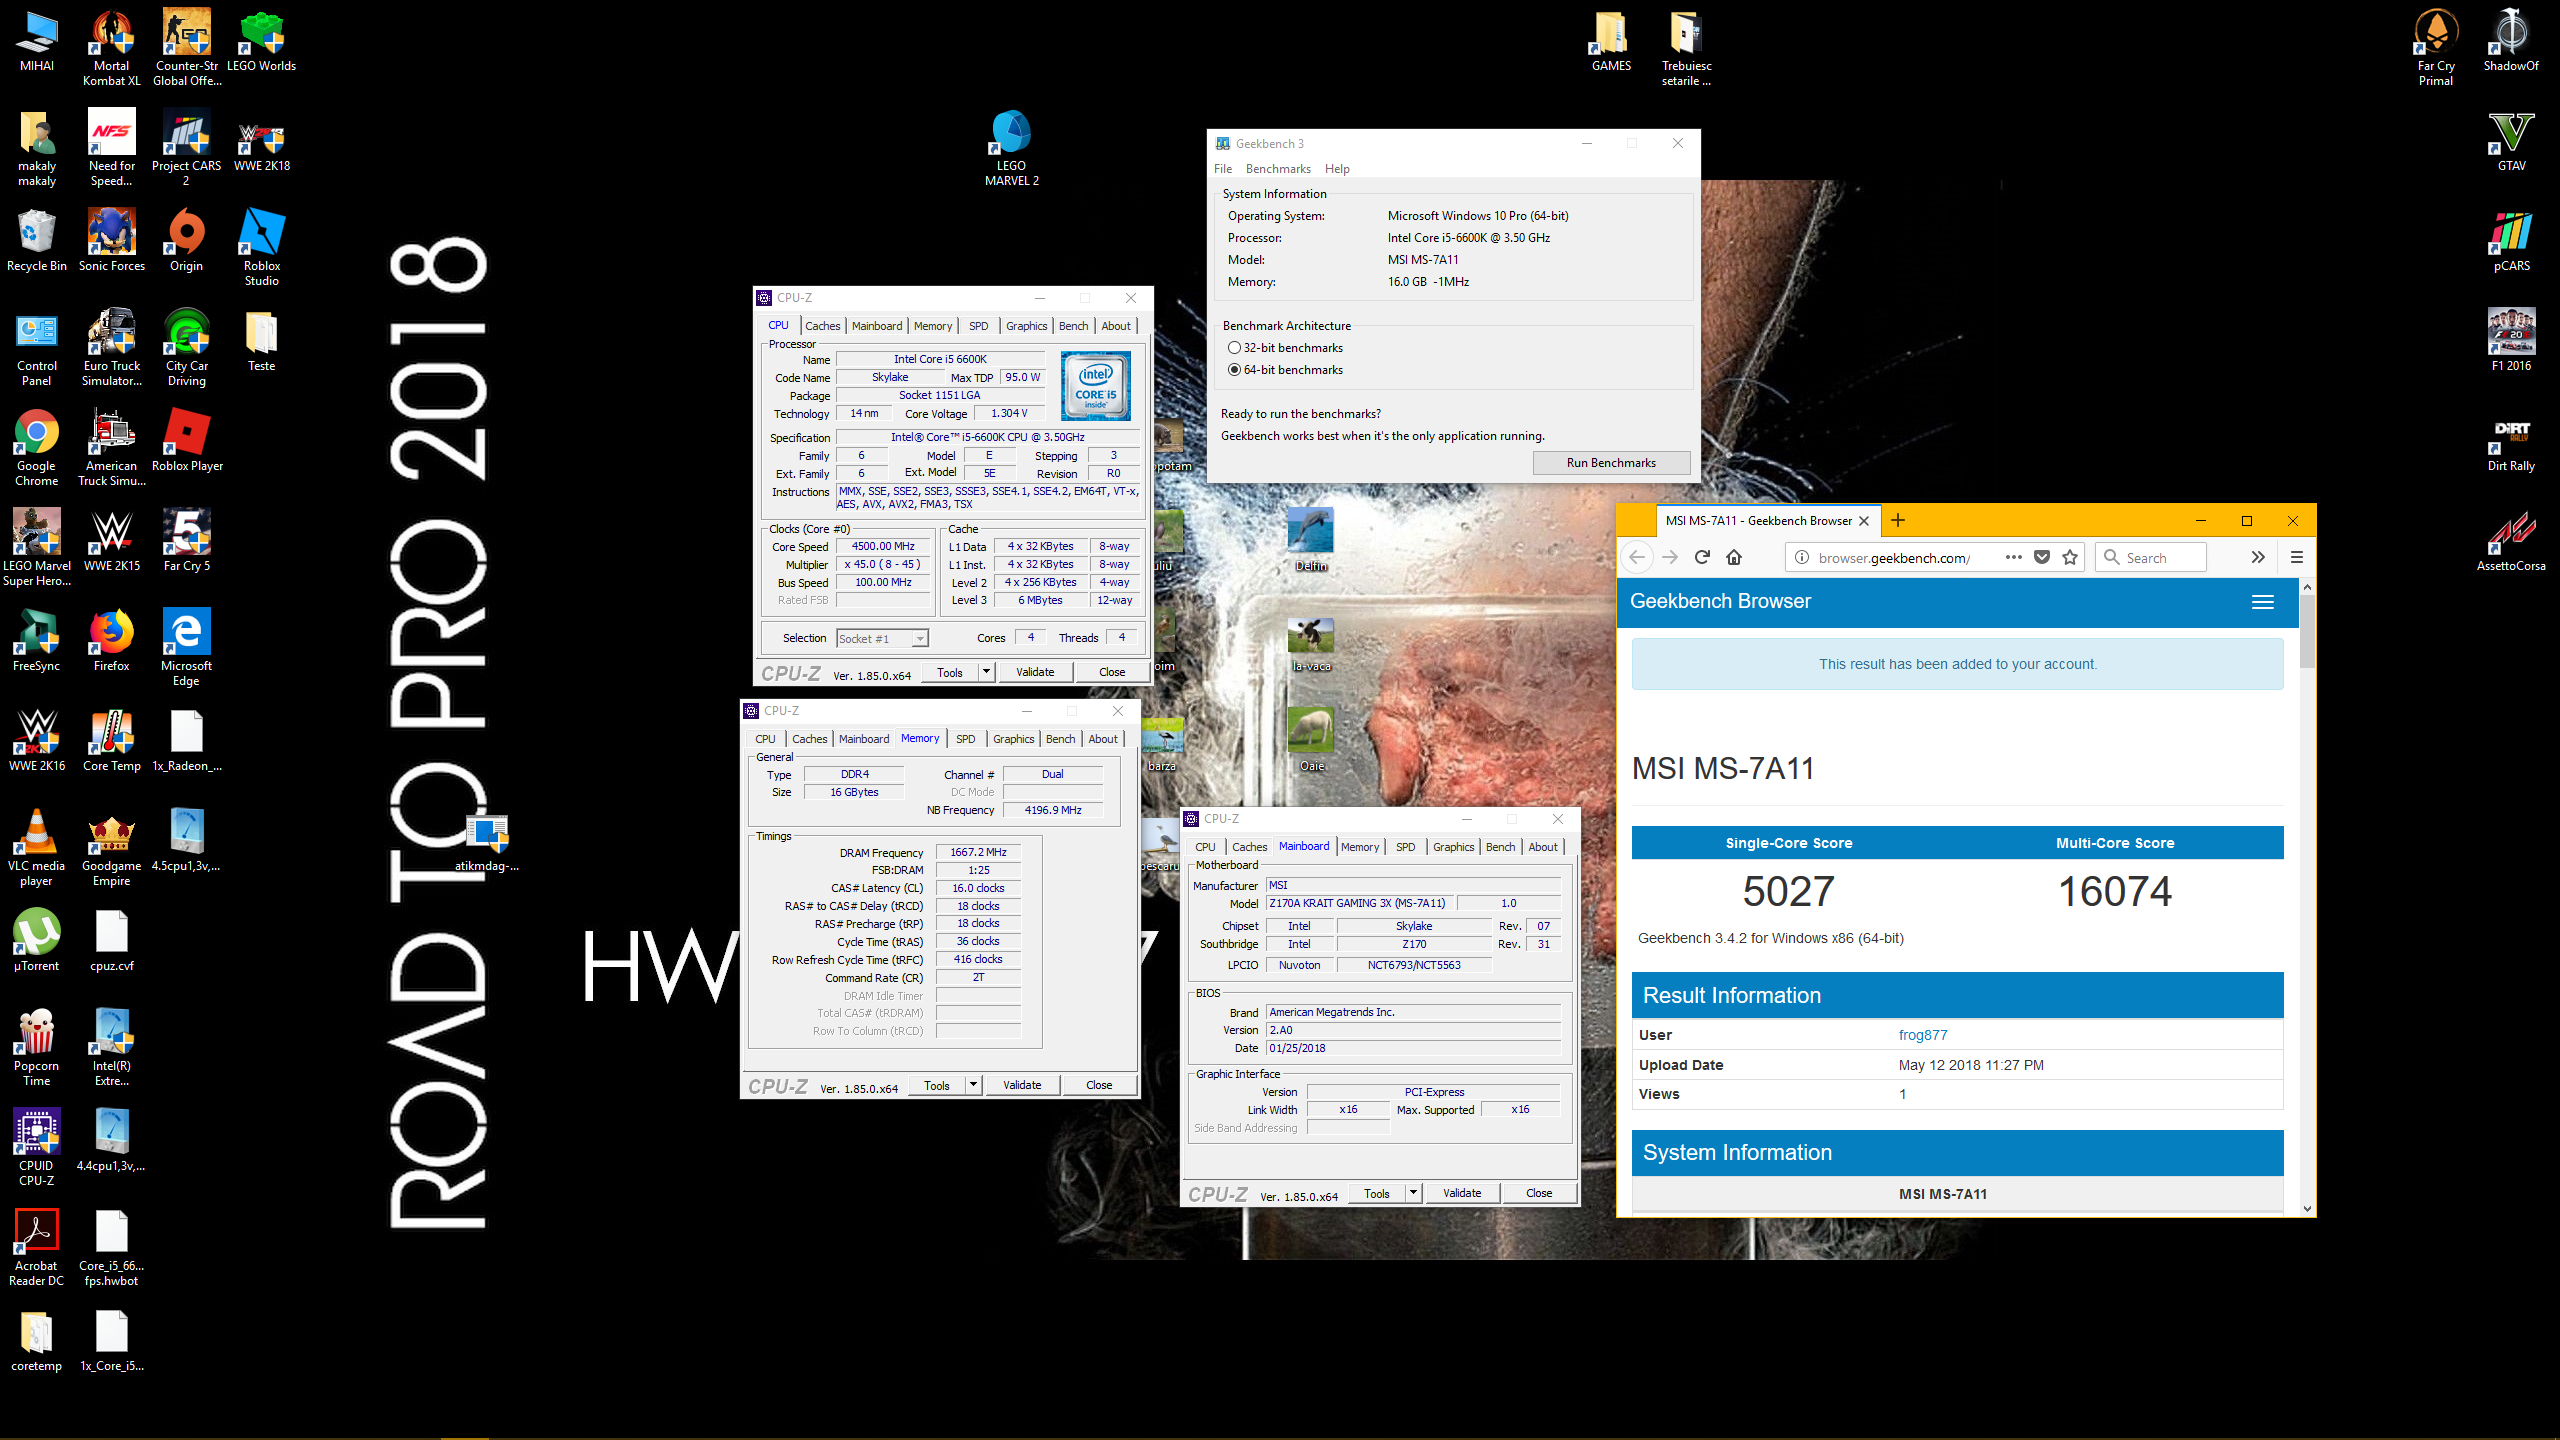Click the browser back arrow
The height and width of the screenshot is (1440, 2560).
coord(1637,558)
